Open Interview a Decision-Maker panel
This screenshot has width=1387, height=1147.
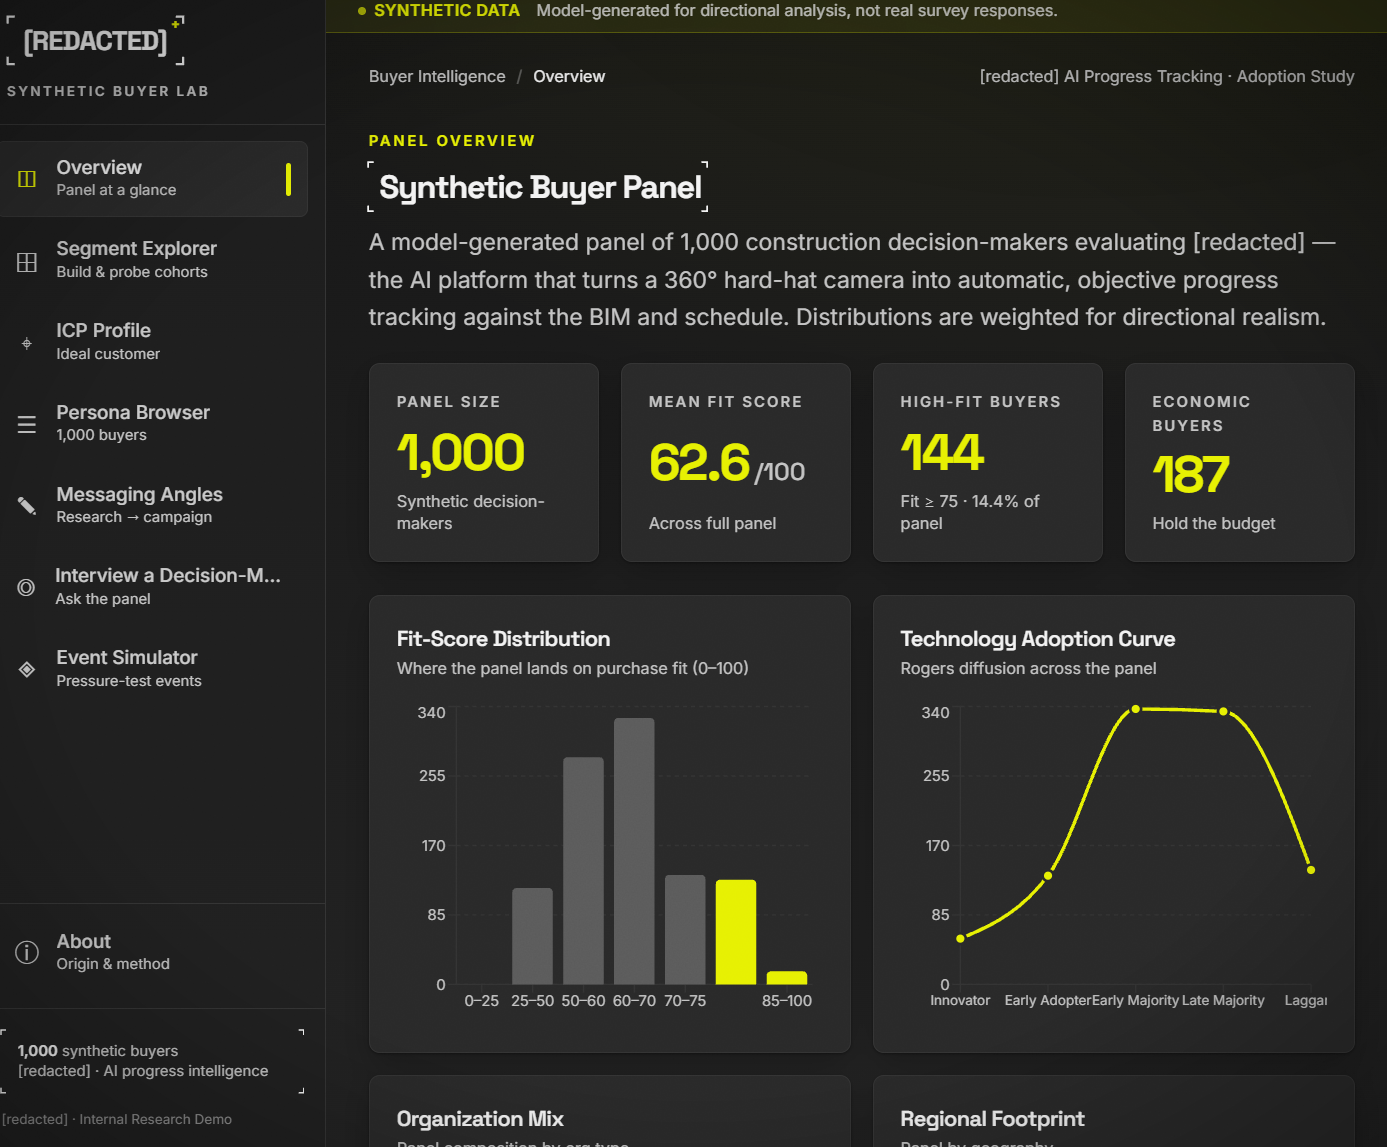pos(154,587)
